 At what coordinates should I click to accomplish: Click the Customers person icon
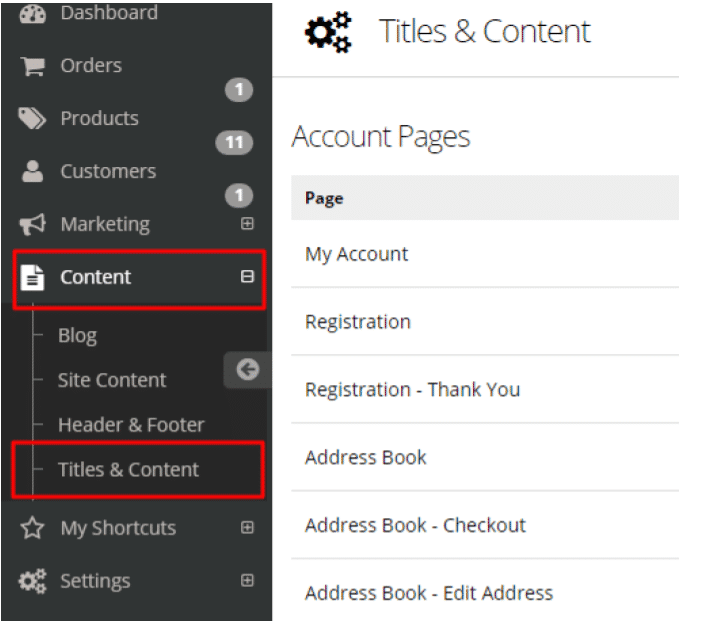pos(32,171)
